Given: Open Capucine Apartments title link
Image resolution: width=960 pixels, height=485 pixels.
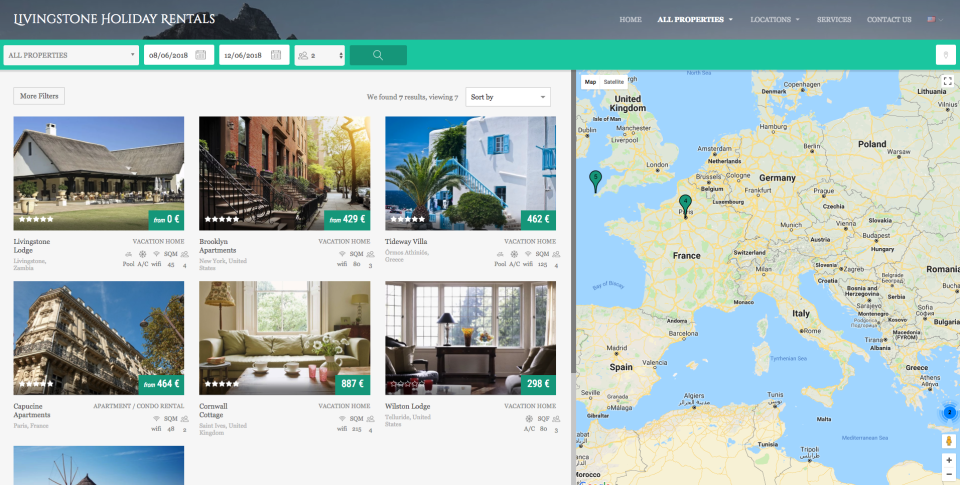Looking at the screenshot, I should point(32,410).
